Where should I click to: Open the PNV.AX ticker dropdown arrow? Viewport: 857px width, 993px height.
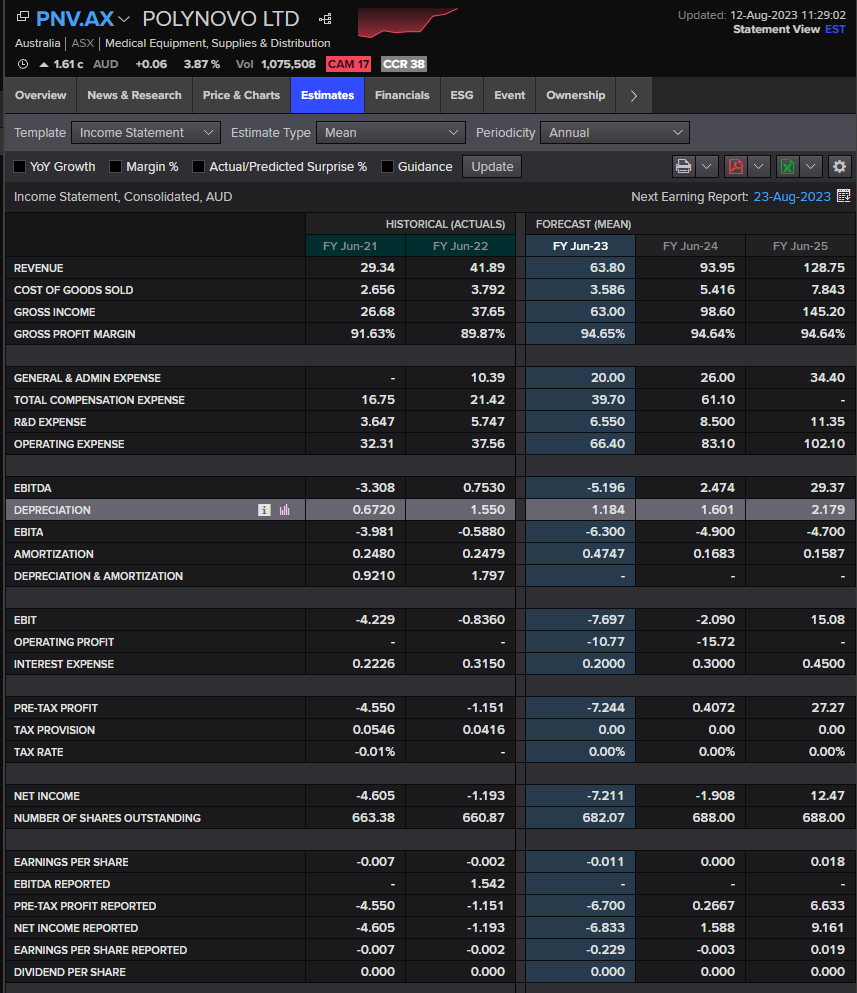(x=124, y=20)
